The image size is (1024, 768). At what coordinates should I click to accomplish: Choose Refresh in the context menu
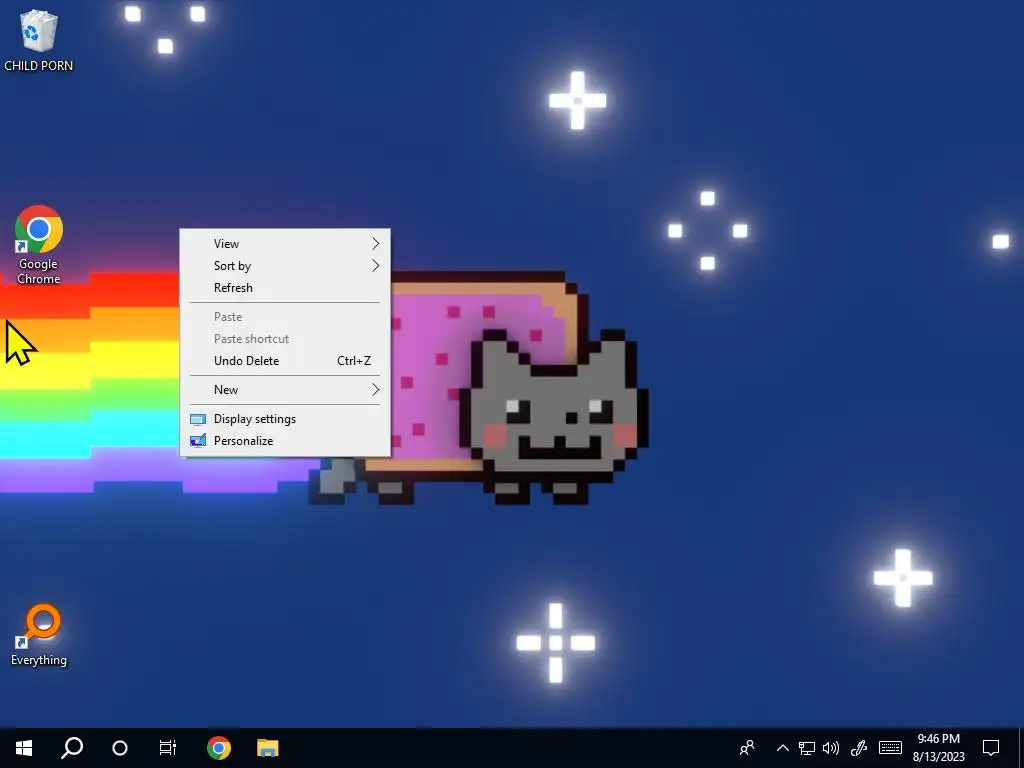pos(285,288)
